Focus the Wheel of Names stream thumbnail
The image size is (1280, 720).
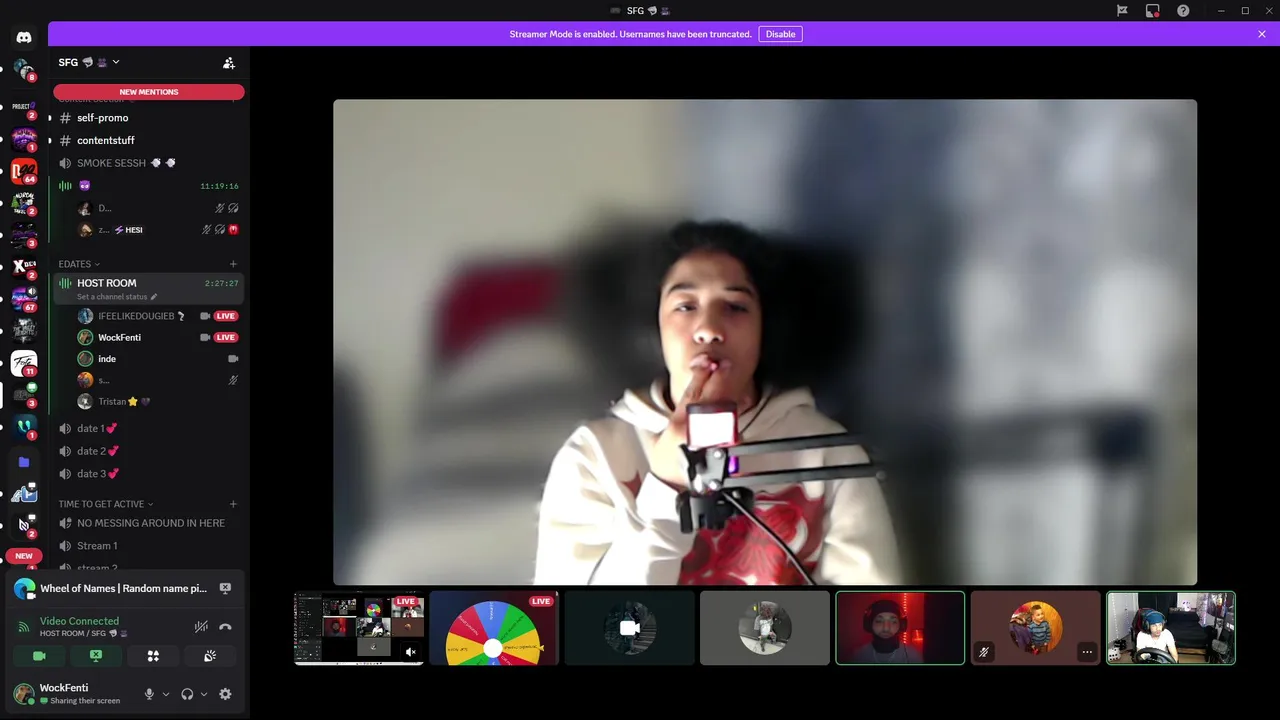point(494,628)
